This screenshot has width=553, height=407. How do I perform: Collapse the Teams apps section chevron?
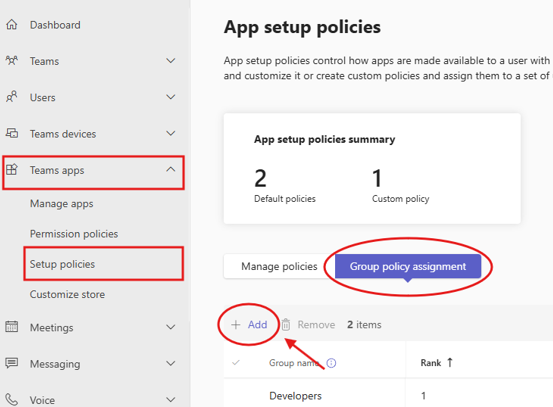tap(171, 170)
